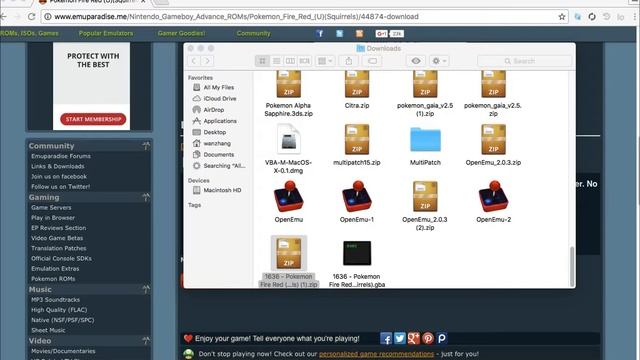
Task: Click the Finder vertical scrollbar
Action: (x=572, y=267)
